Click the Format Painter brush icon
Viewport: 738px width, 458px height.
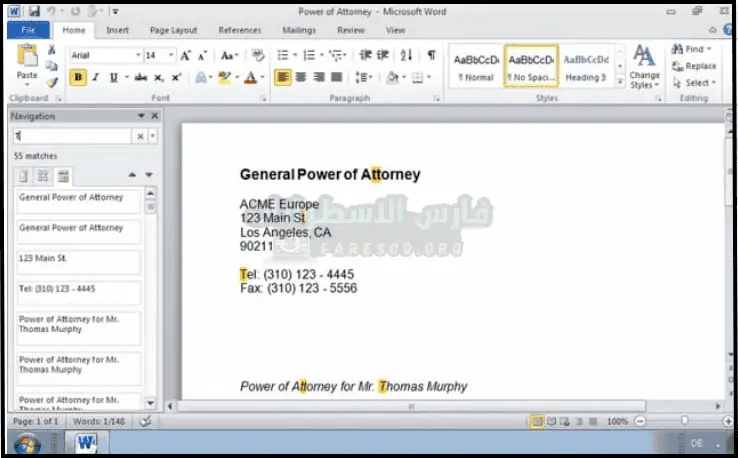coord(51,80)
